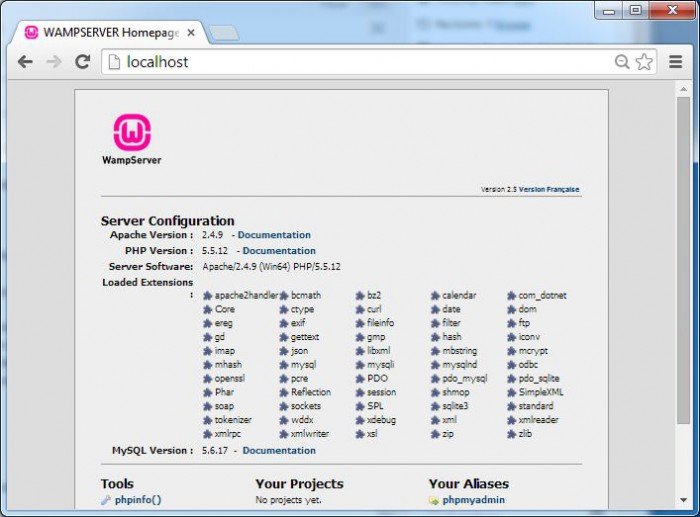700x517 pixels.
Task: Bookmark this page with the star icon
Action: point(644,62)
